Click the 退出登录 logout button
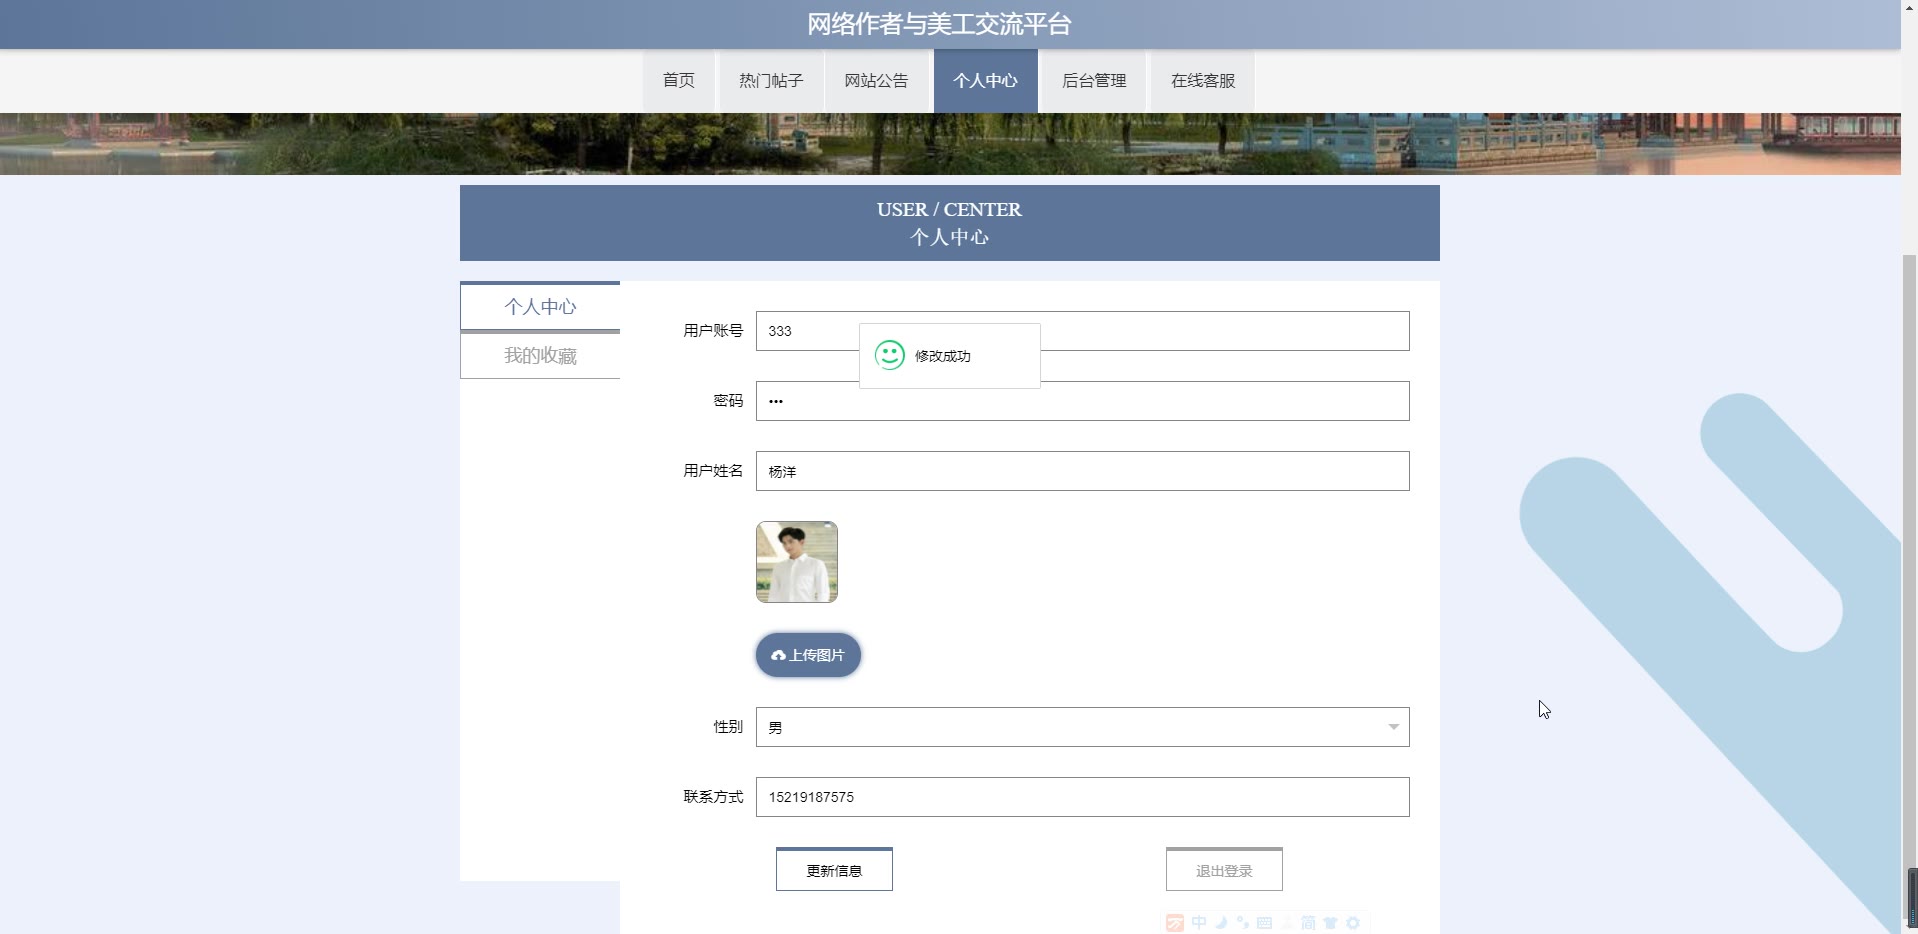 point(1224,870)
